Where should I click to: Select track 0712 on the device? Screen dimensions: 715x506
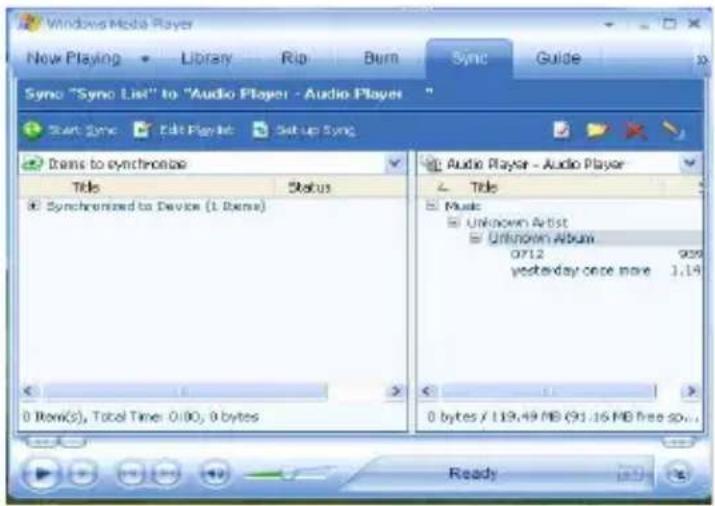point(528,254)
